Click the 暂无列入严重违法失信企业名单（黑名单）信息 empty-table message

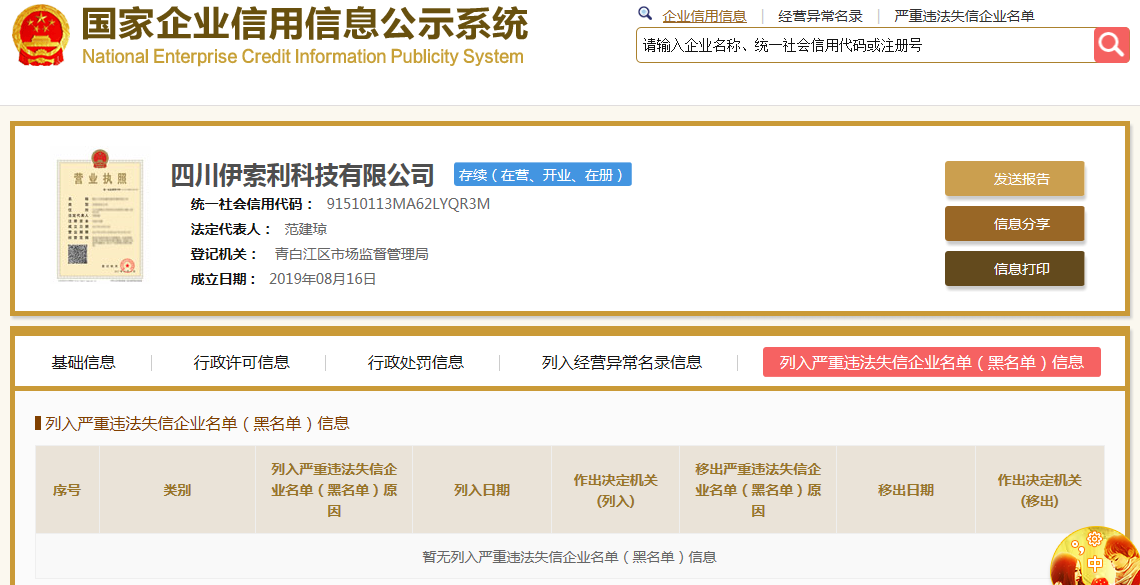pos(569,557)
